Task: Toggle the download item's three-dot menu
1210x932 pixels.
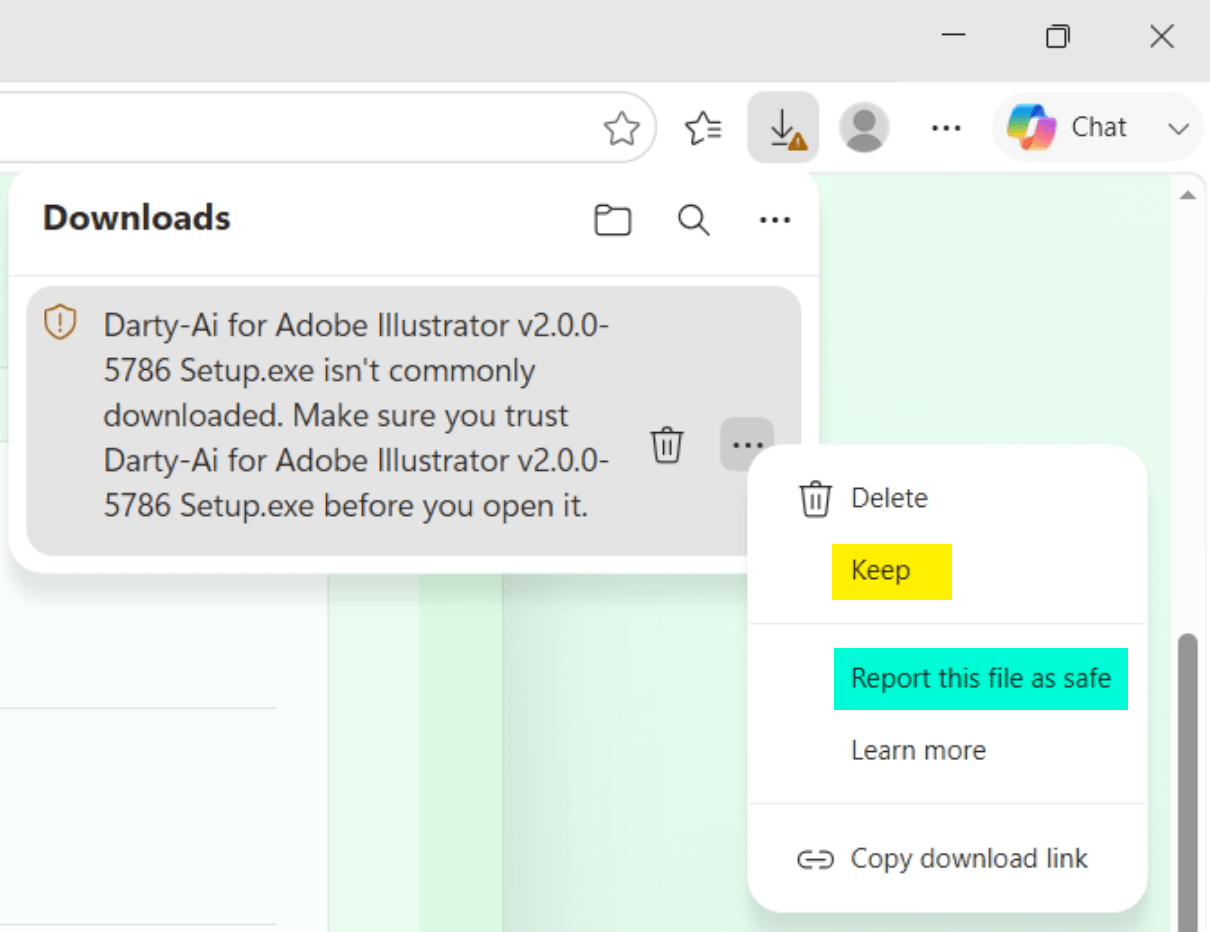Action: tap(747, 444)
